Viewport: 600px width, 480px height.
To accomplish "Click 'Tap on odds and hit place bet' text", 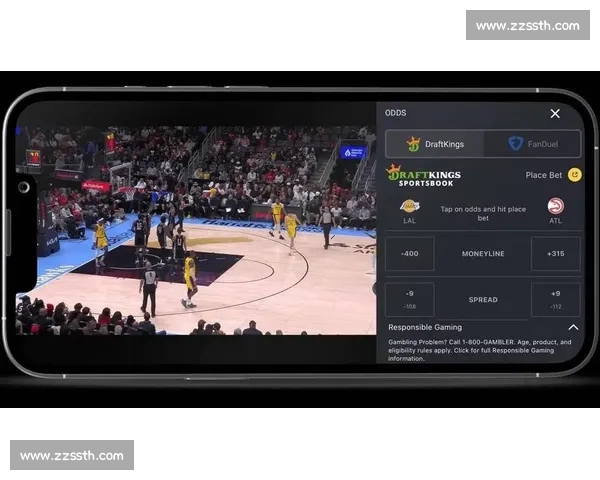I will (483, 214).
